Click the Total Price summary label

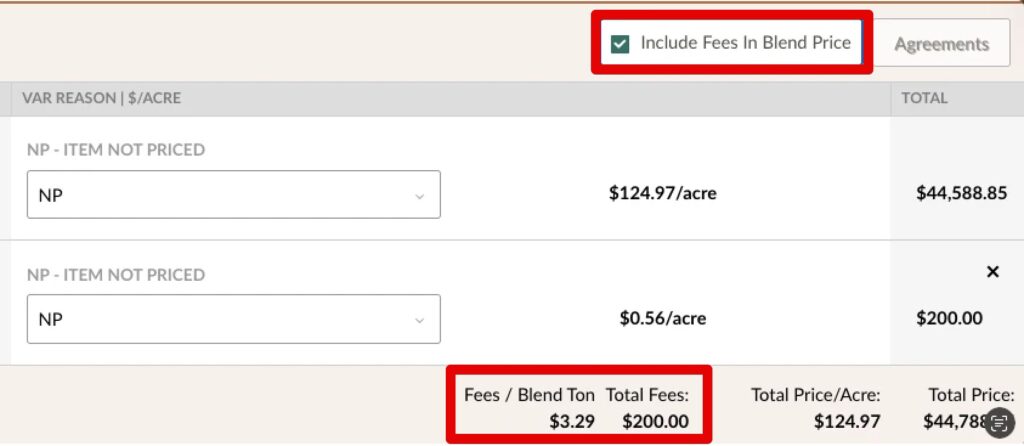[971, 395]
